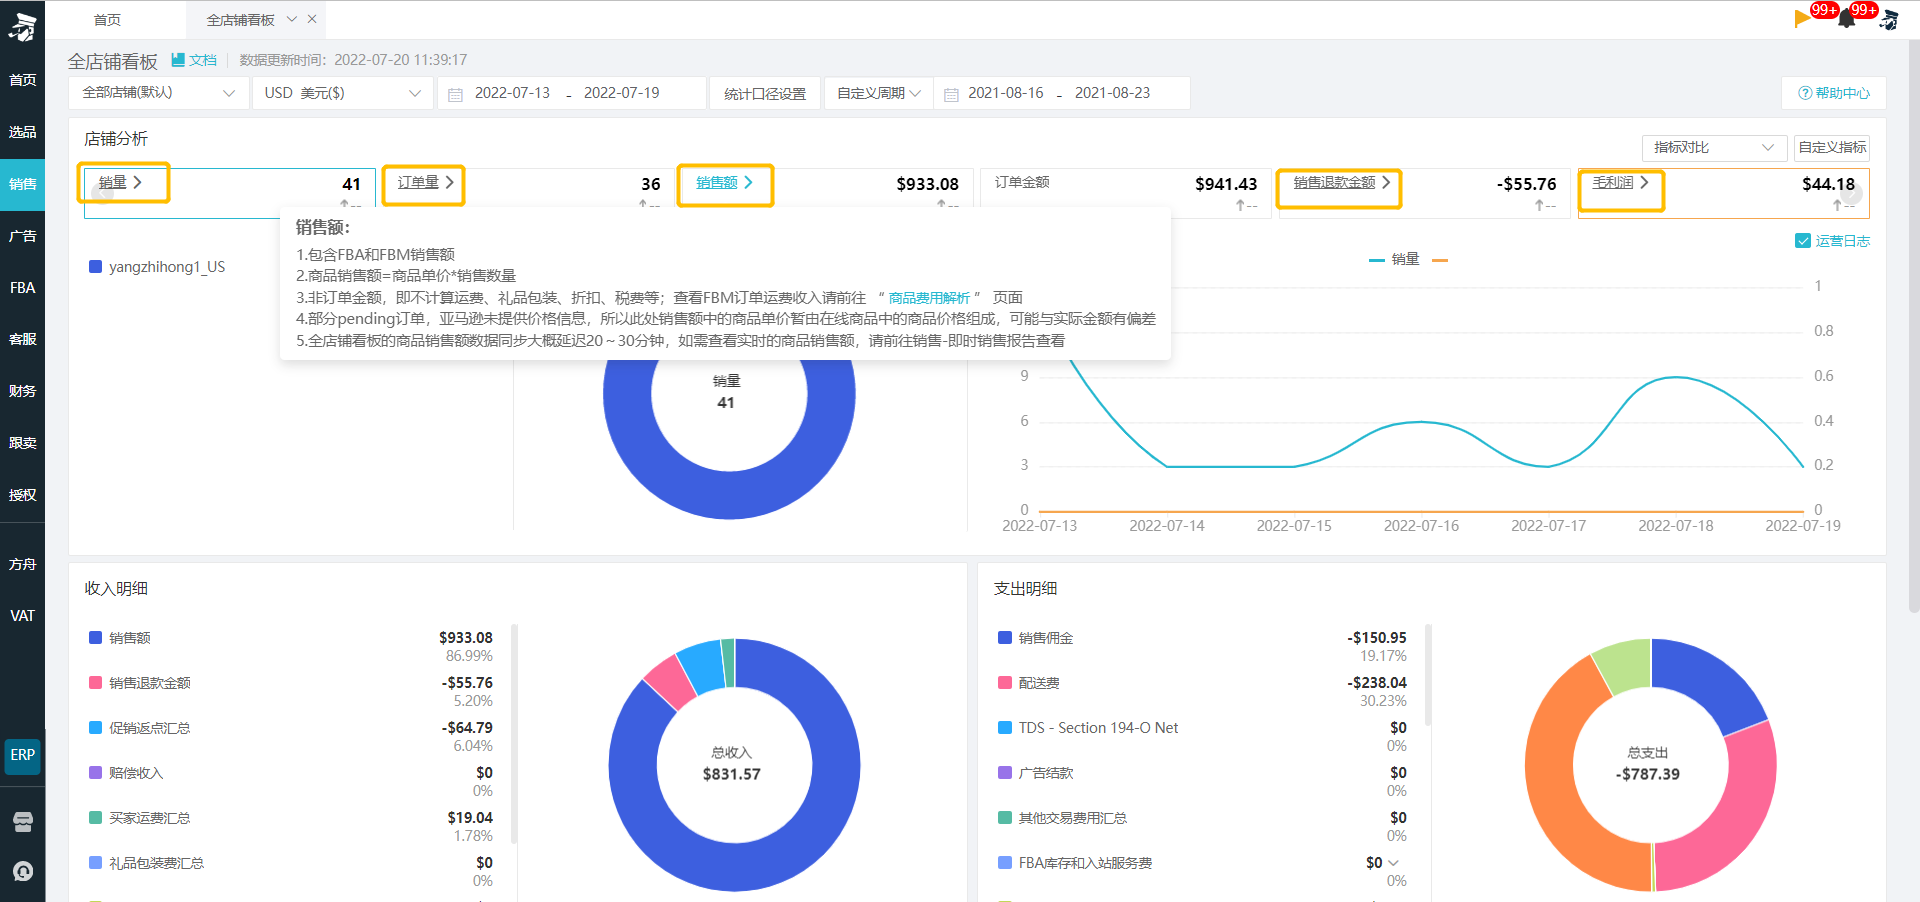Click the blue 销售额 income legend swatch
This screenshot has height=902, width=1920.
tap(96, 638)
